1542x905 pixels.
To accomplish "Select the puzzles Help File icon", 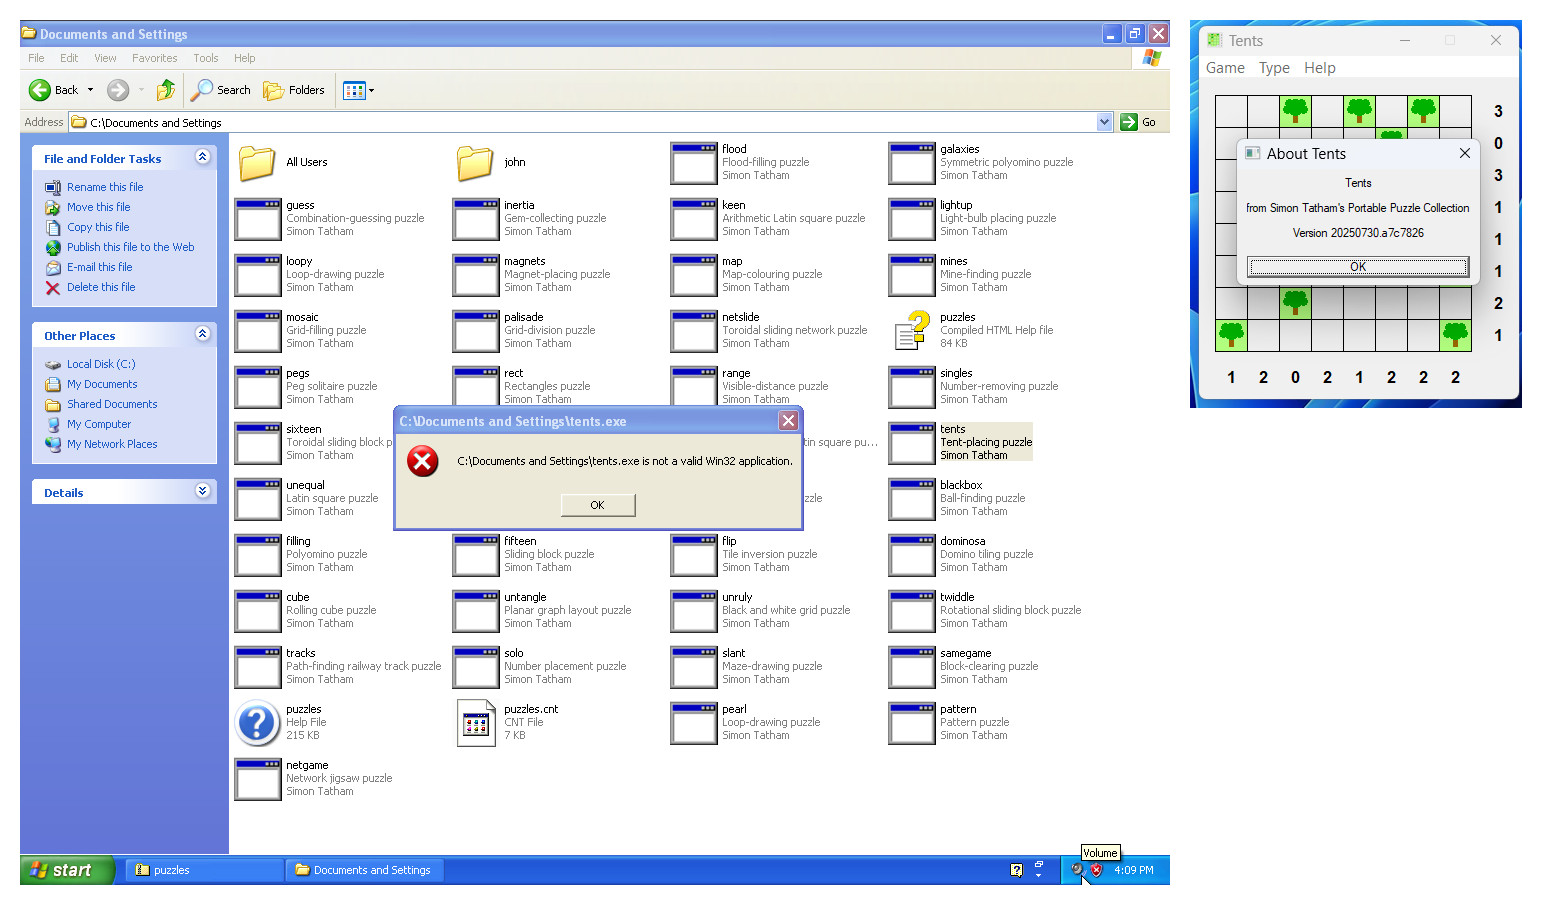I will tap(257, 722).
